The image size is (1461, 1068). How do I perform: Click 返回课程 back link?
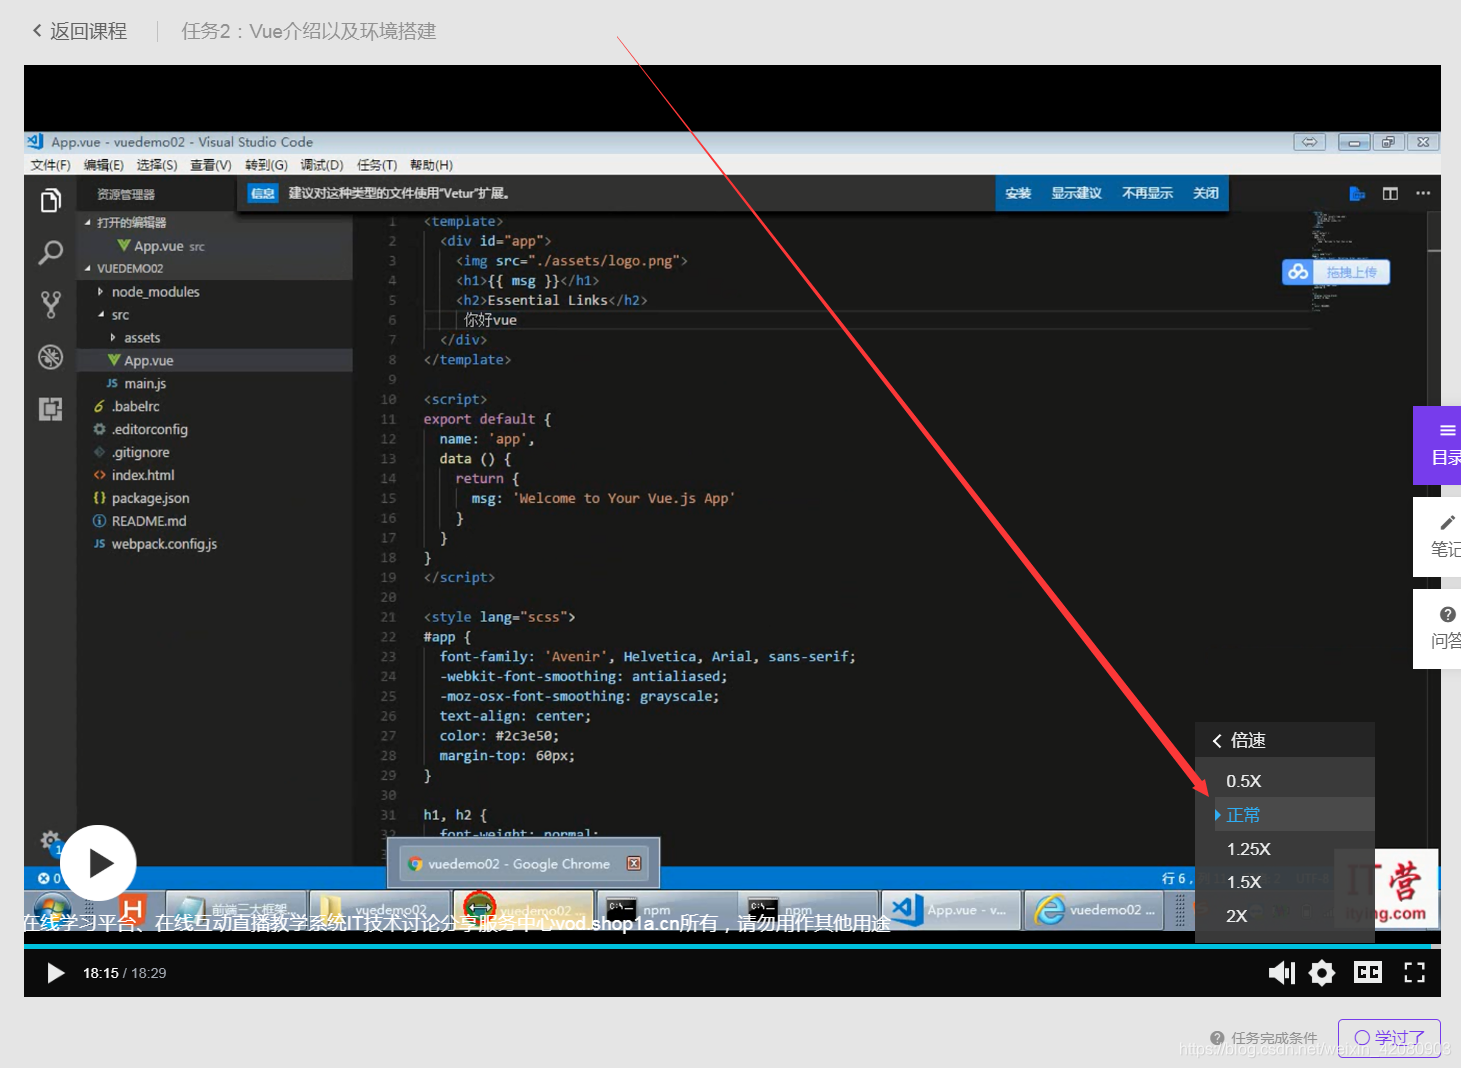(x=79, y=31)
